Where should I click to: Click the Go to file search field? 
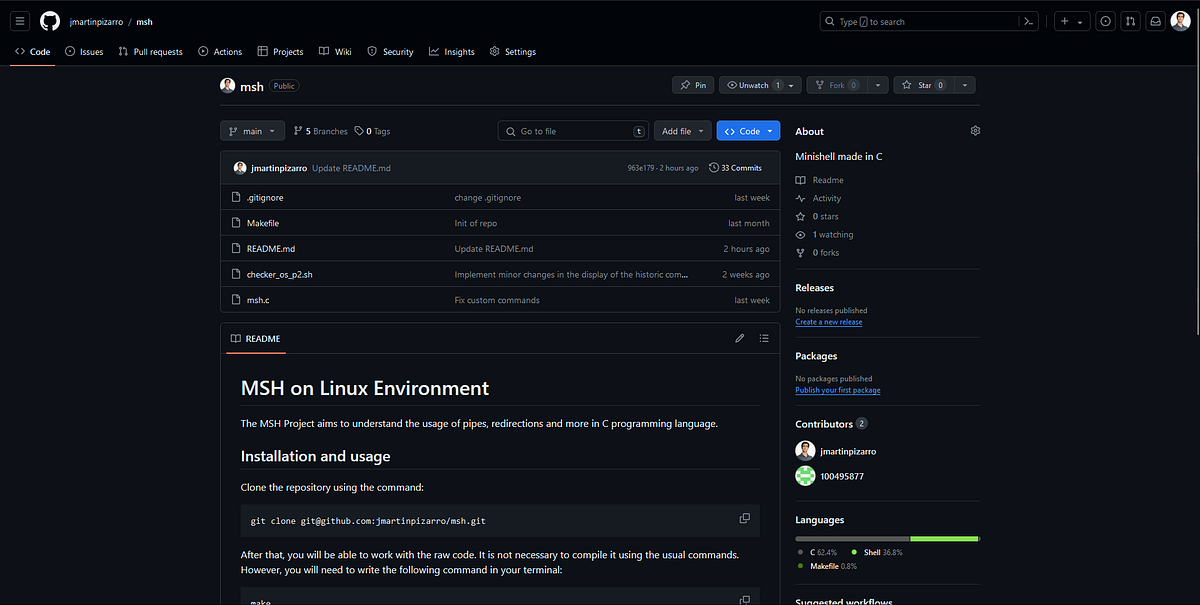coord(573,130)
